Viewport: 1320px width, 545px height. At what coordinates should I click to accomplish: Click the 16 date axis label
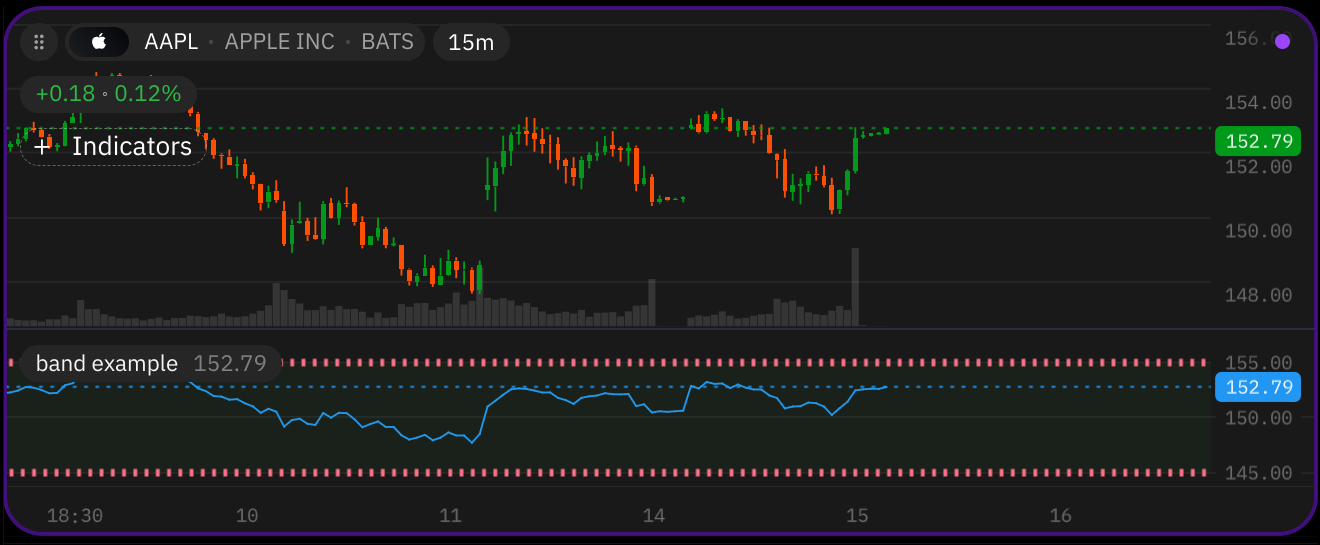tap(1061, 516)
